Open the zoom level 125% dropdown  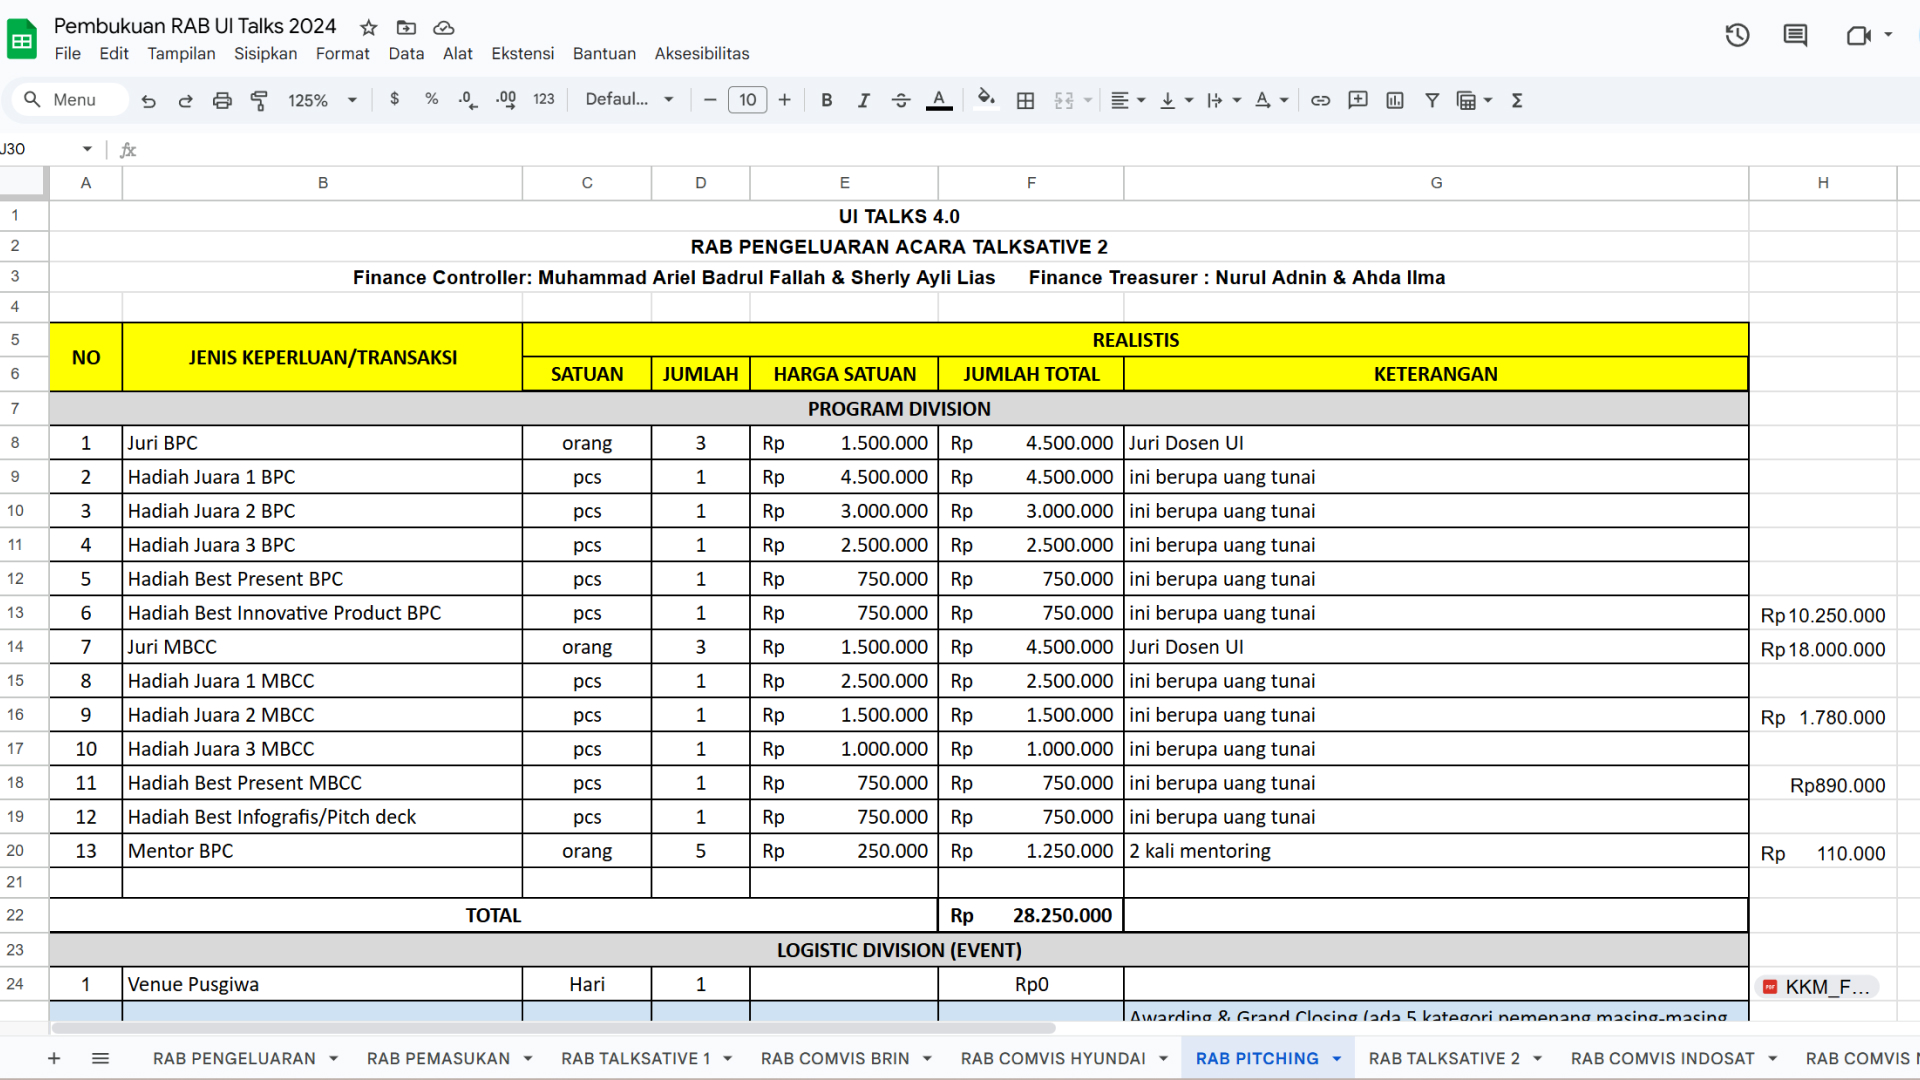click(322, 100)
